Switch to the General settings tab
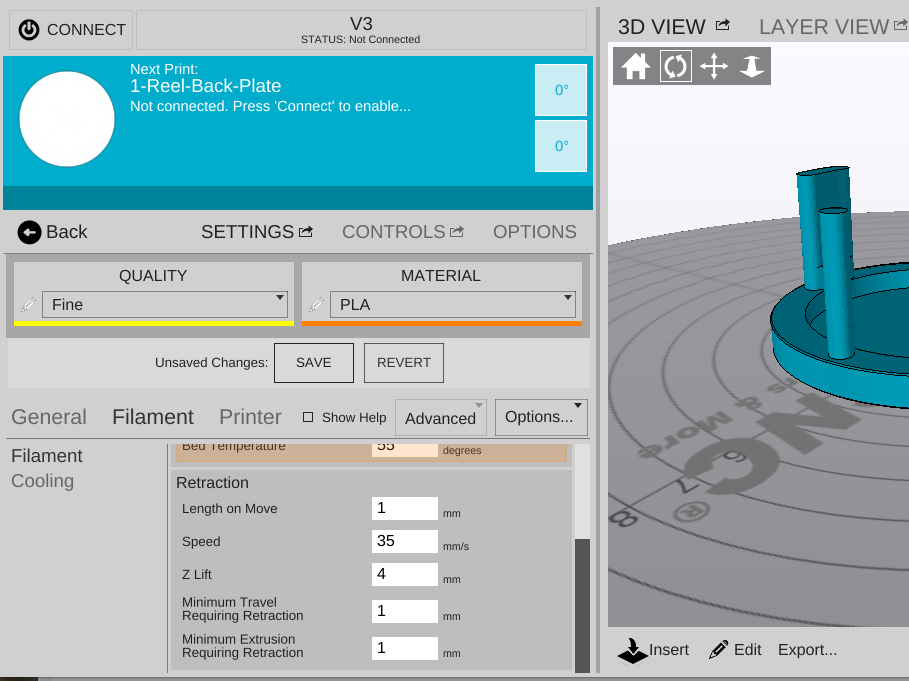 [x=49, y=417]
